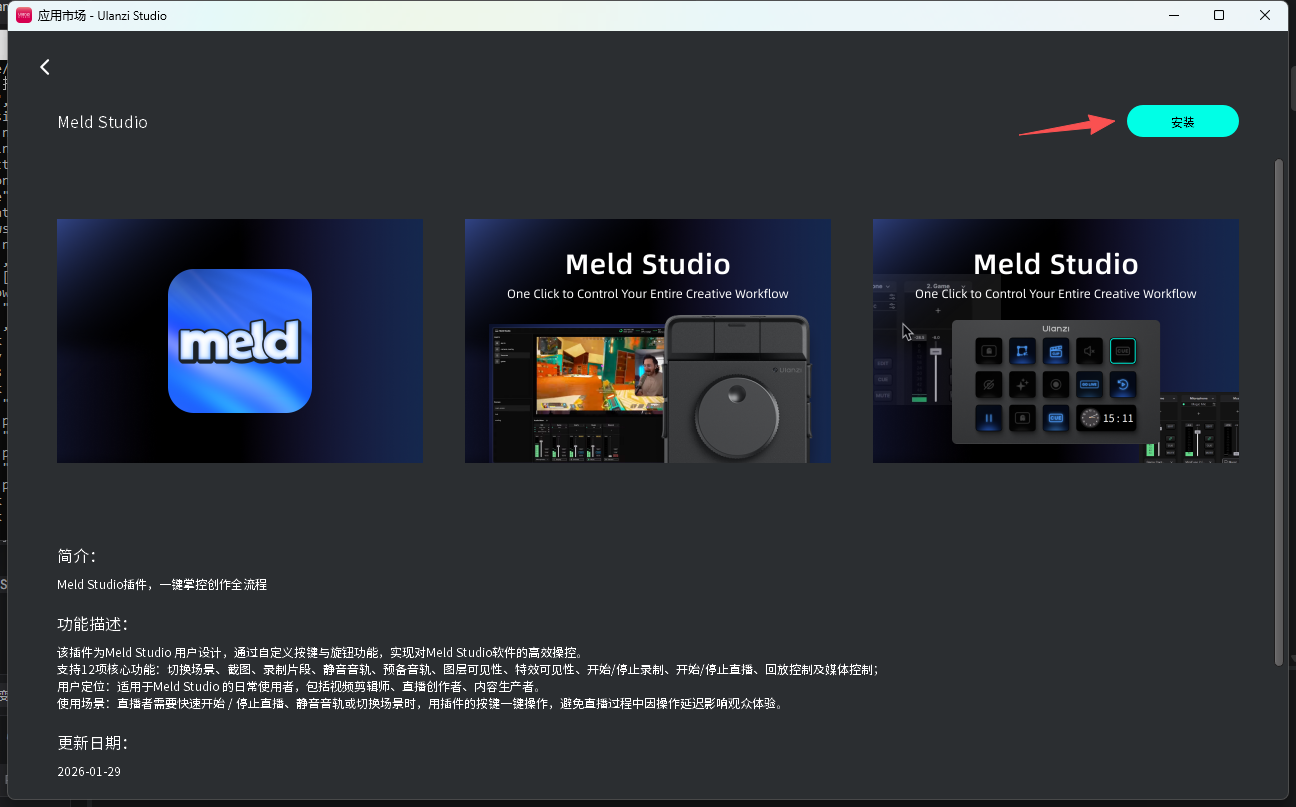Click the pause key icon
1296x807 pixels.
(989, 417)
